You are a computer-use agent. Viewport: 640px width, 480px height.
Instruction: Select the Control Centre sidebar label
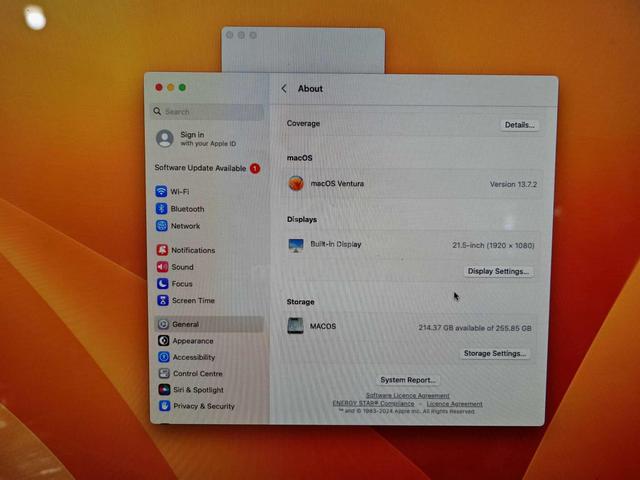[x=198, y=373]
